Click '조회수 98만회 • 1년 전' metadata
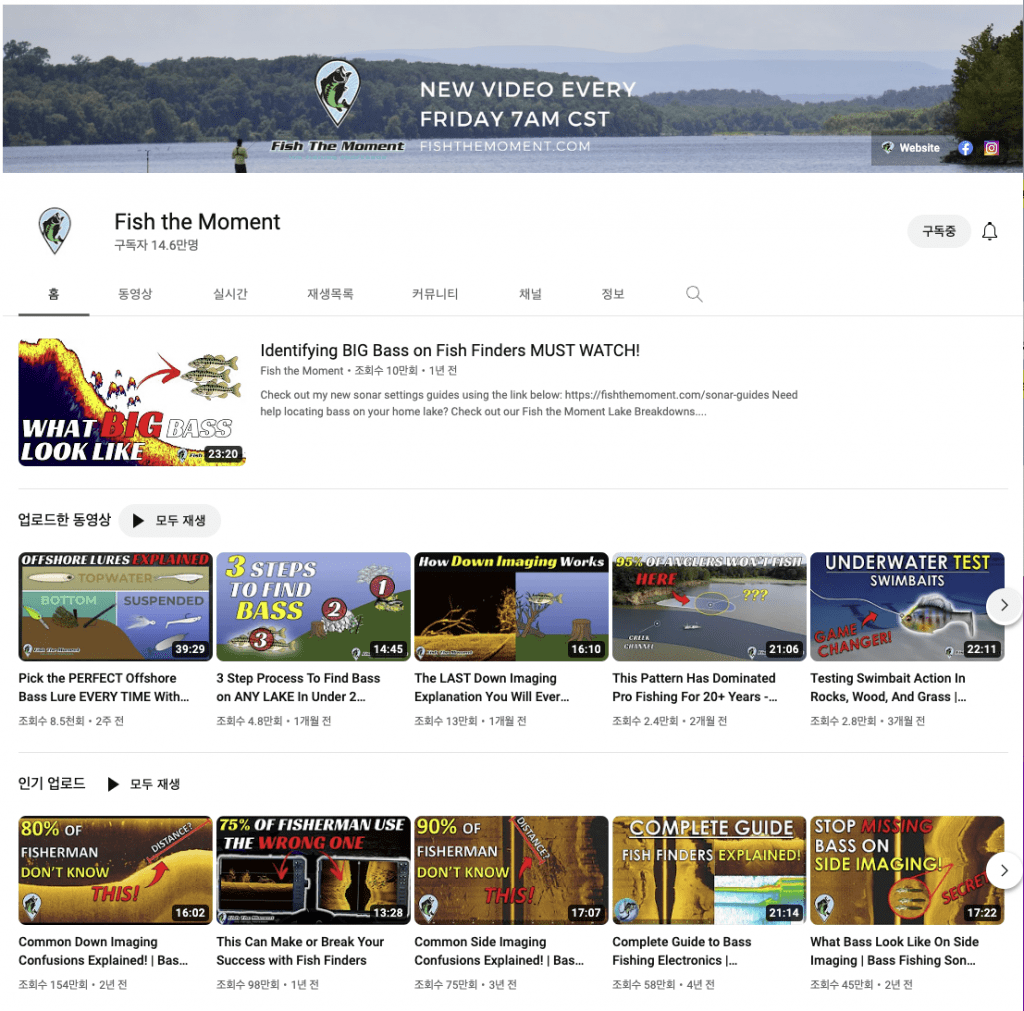 coord(268,984)
